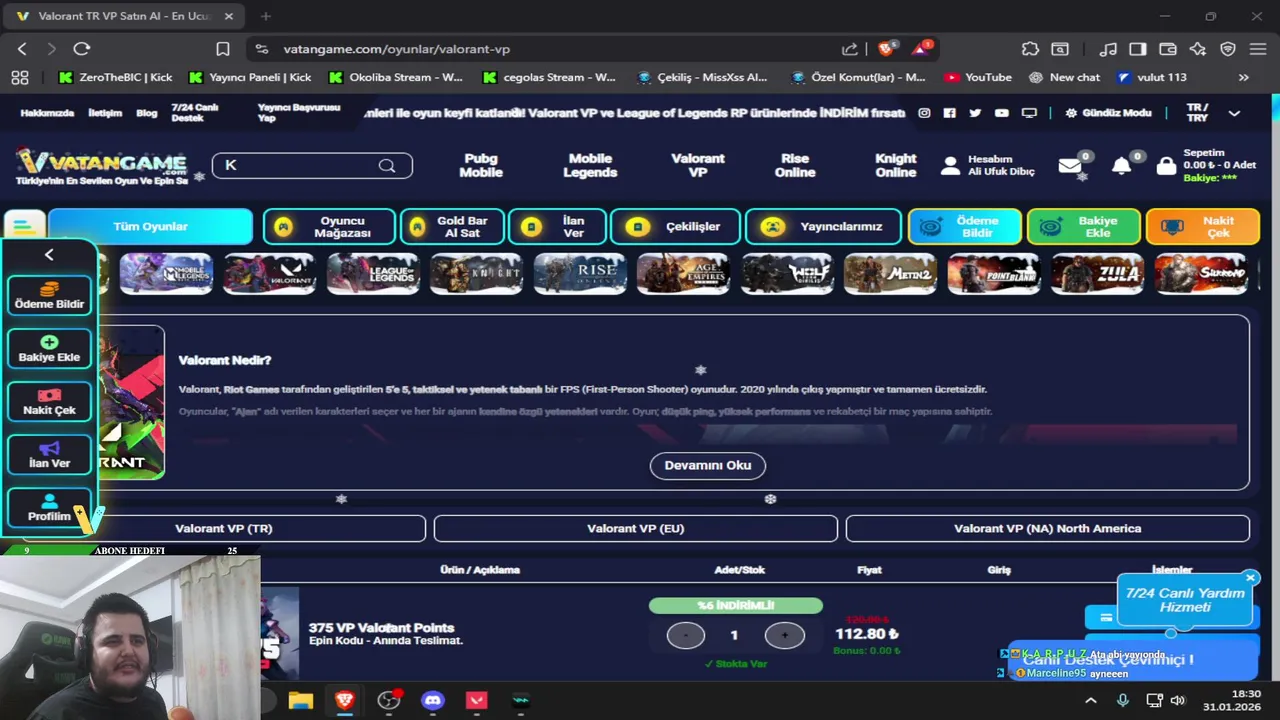Select the Metin2 game thumbnail

coord(890,274)
